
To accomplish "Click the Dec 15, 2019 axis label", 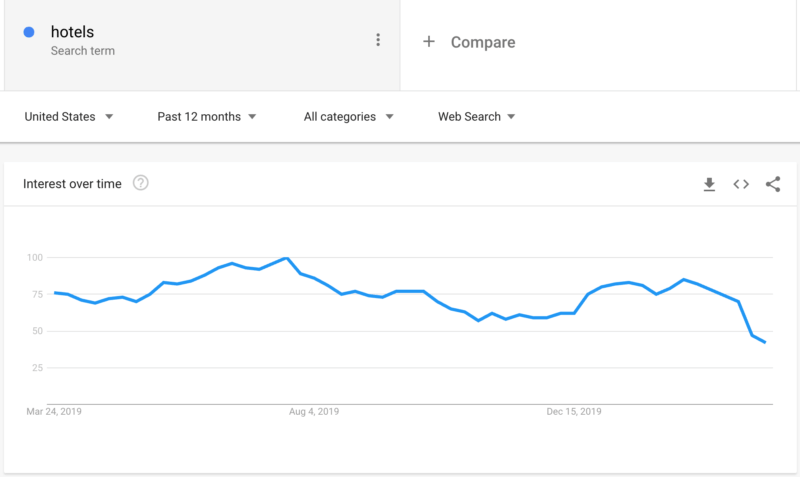I will point(574,411).
